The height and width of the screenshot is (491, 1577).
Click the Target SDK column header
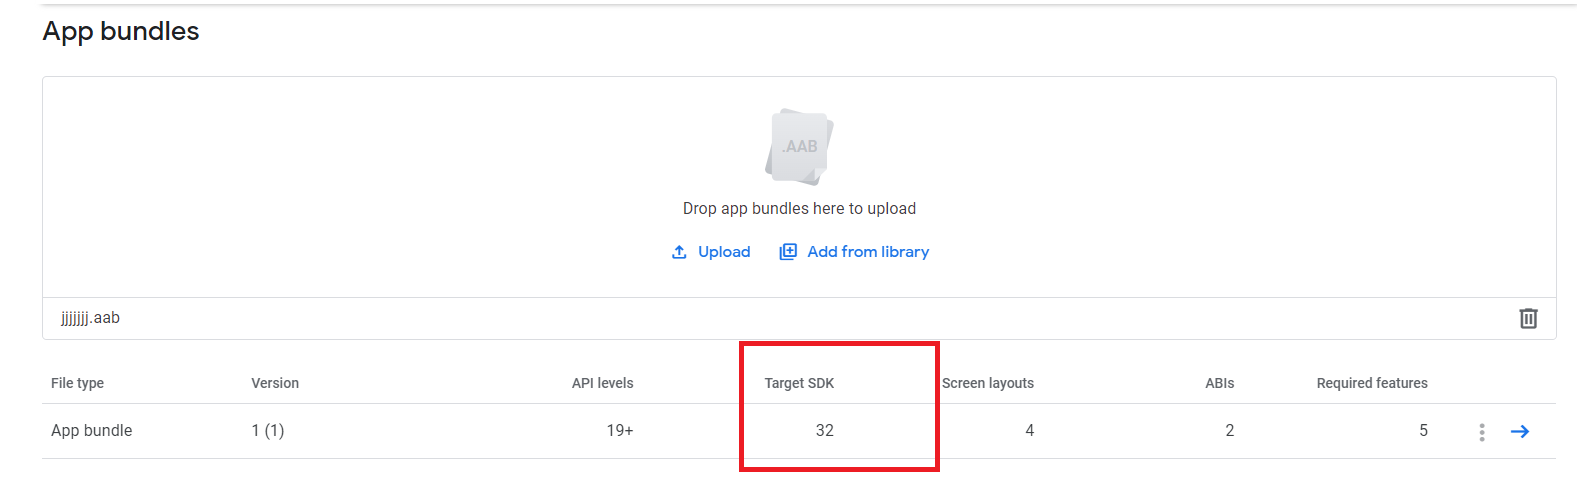click(799, 383)
